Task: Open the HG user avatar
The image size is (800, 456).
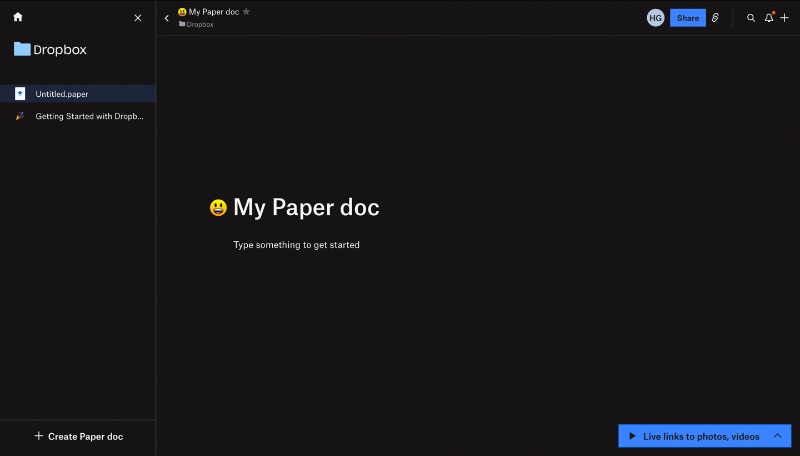Action: point(656,18)
